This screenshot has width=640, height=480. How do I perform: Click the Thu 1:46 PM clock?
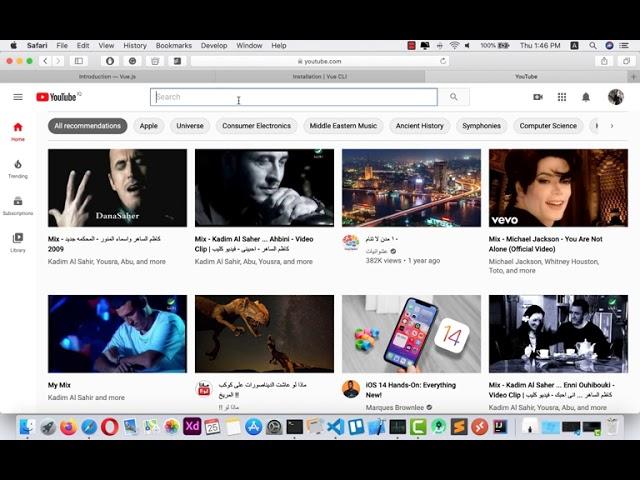(540, 46)
